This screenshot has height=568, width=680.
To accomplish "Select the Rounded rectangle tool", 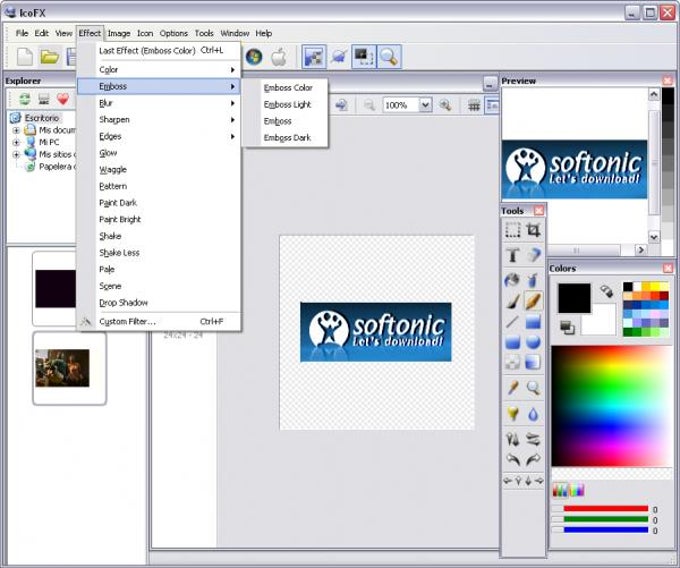I will pyautogui.click(x=513, y=342).
